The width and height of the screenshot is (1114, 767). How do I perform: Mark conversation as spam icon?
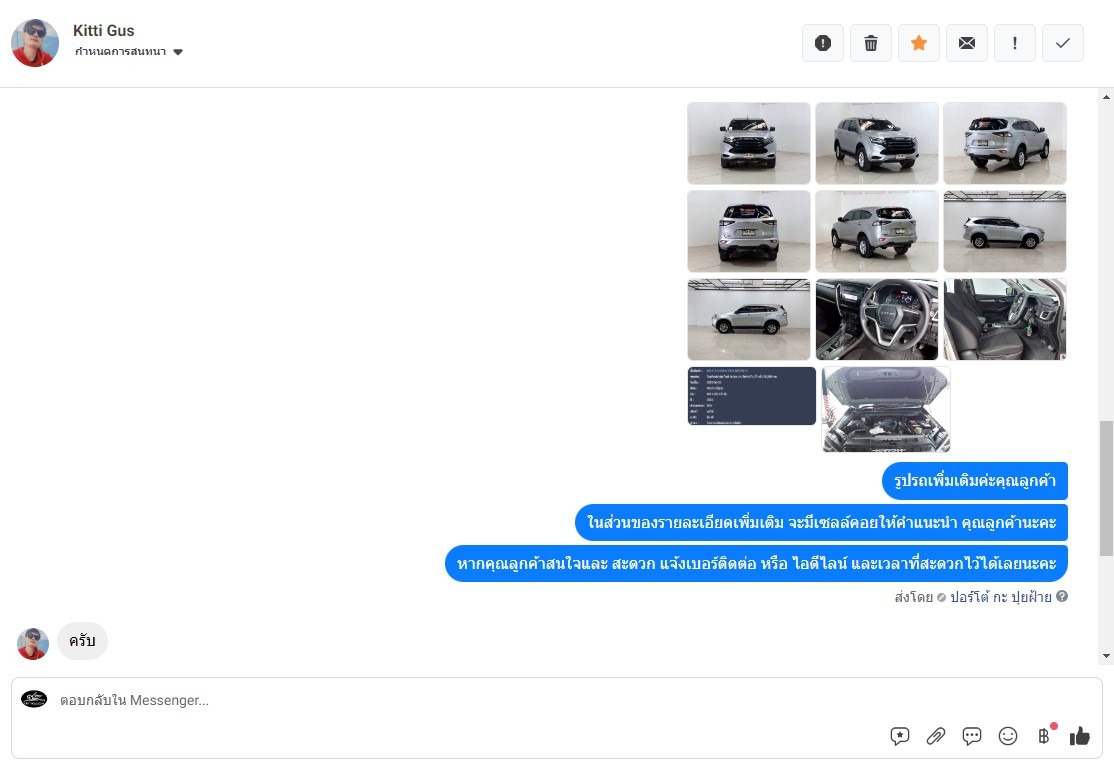click(823, 43)
